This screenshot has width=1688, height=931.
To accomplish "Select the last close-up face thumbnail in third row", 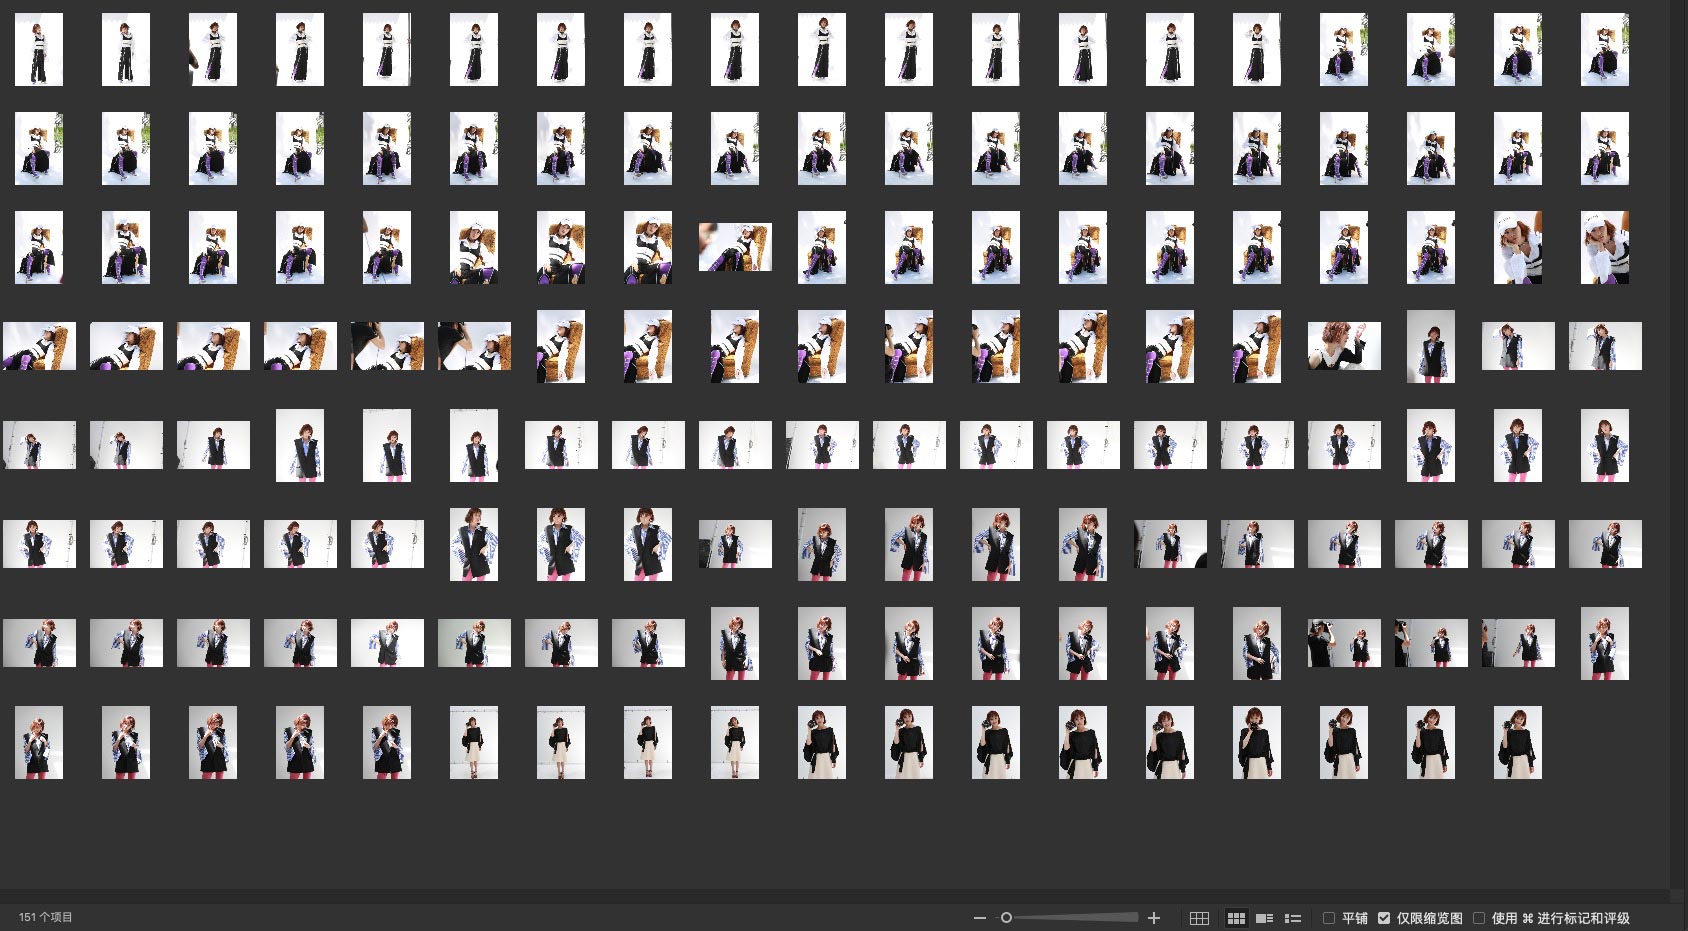I will pyautogui.click(x=1604, y=247).
